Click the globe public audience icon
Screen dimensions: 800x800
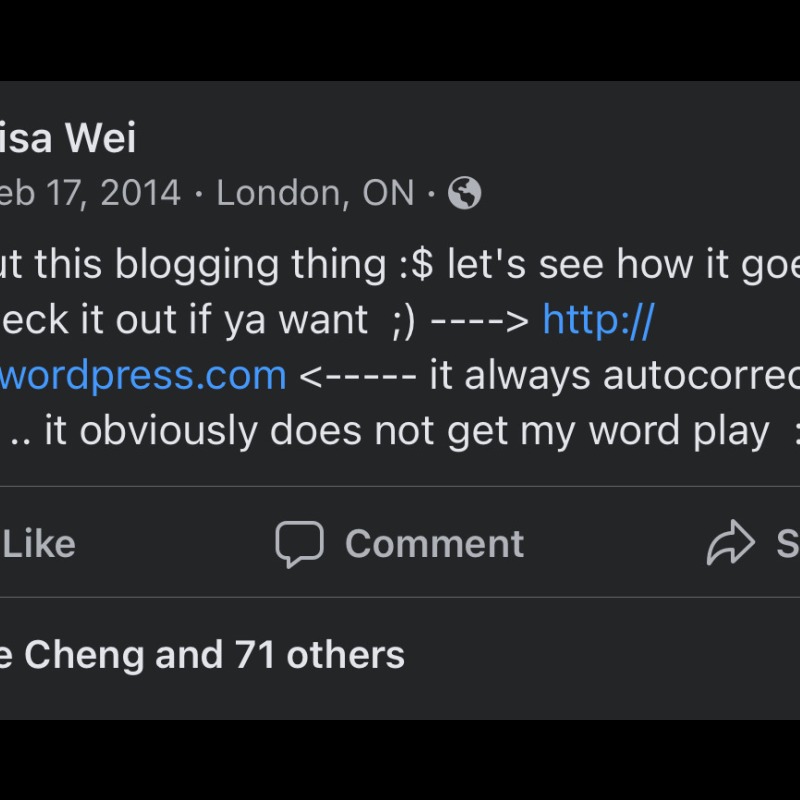(464, 193)
